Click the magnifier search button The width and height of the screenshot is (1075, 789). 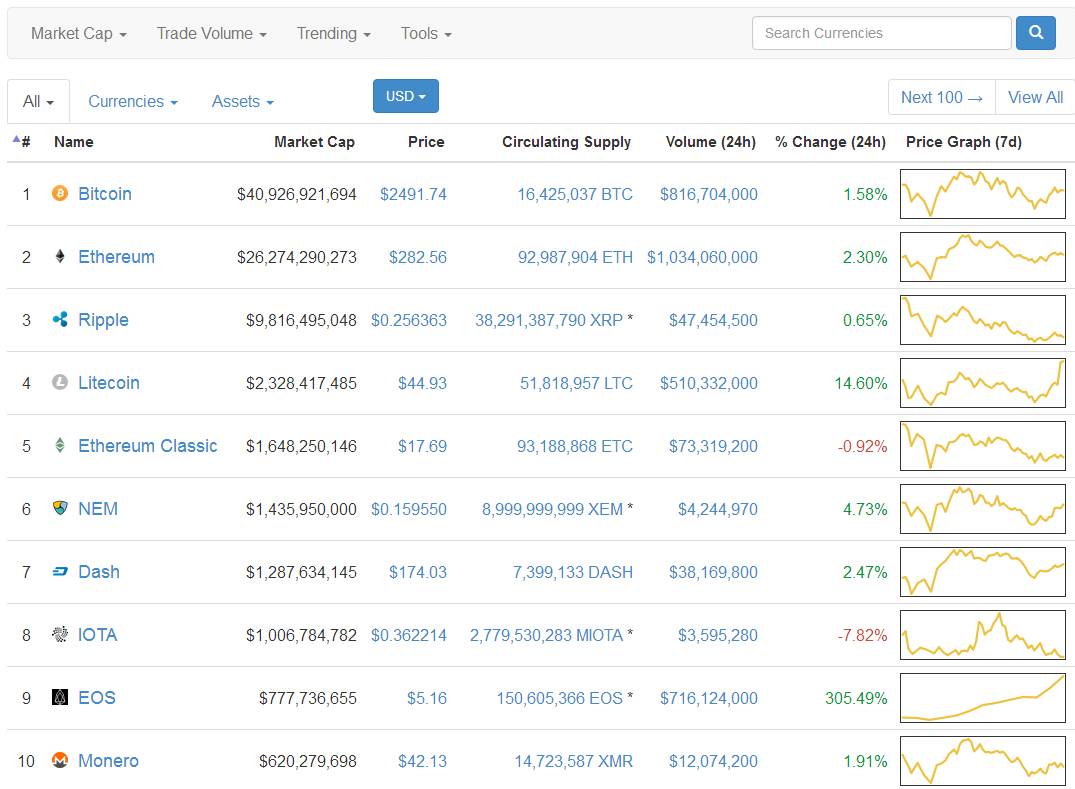pos(1035,33)
